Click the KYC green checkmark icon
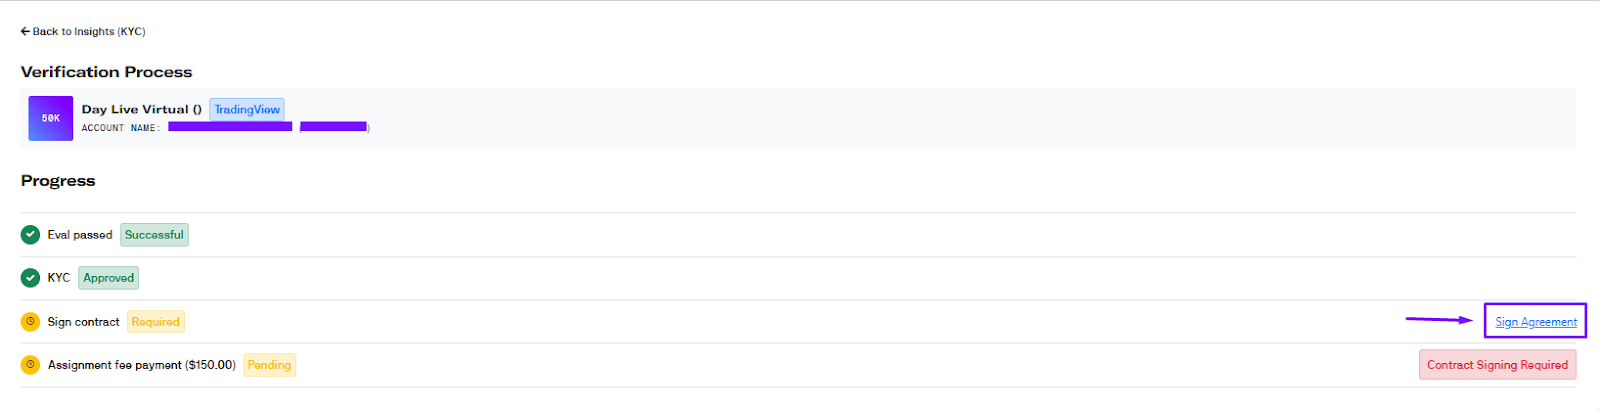This screenshot has width=1600, height=410. pyautogui.click(x=30, y=278)
